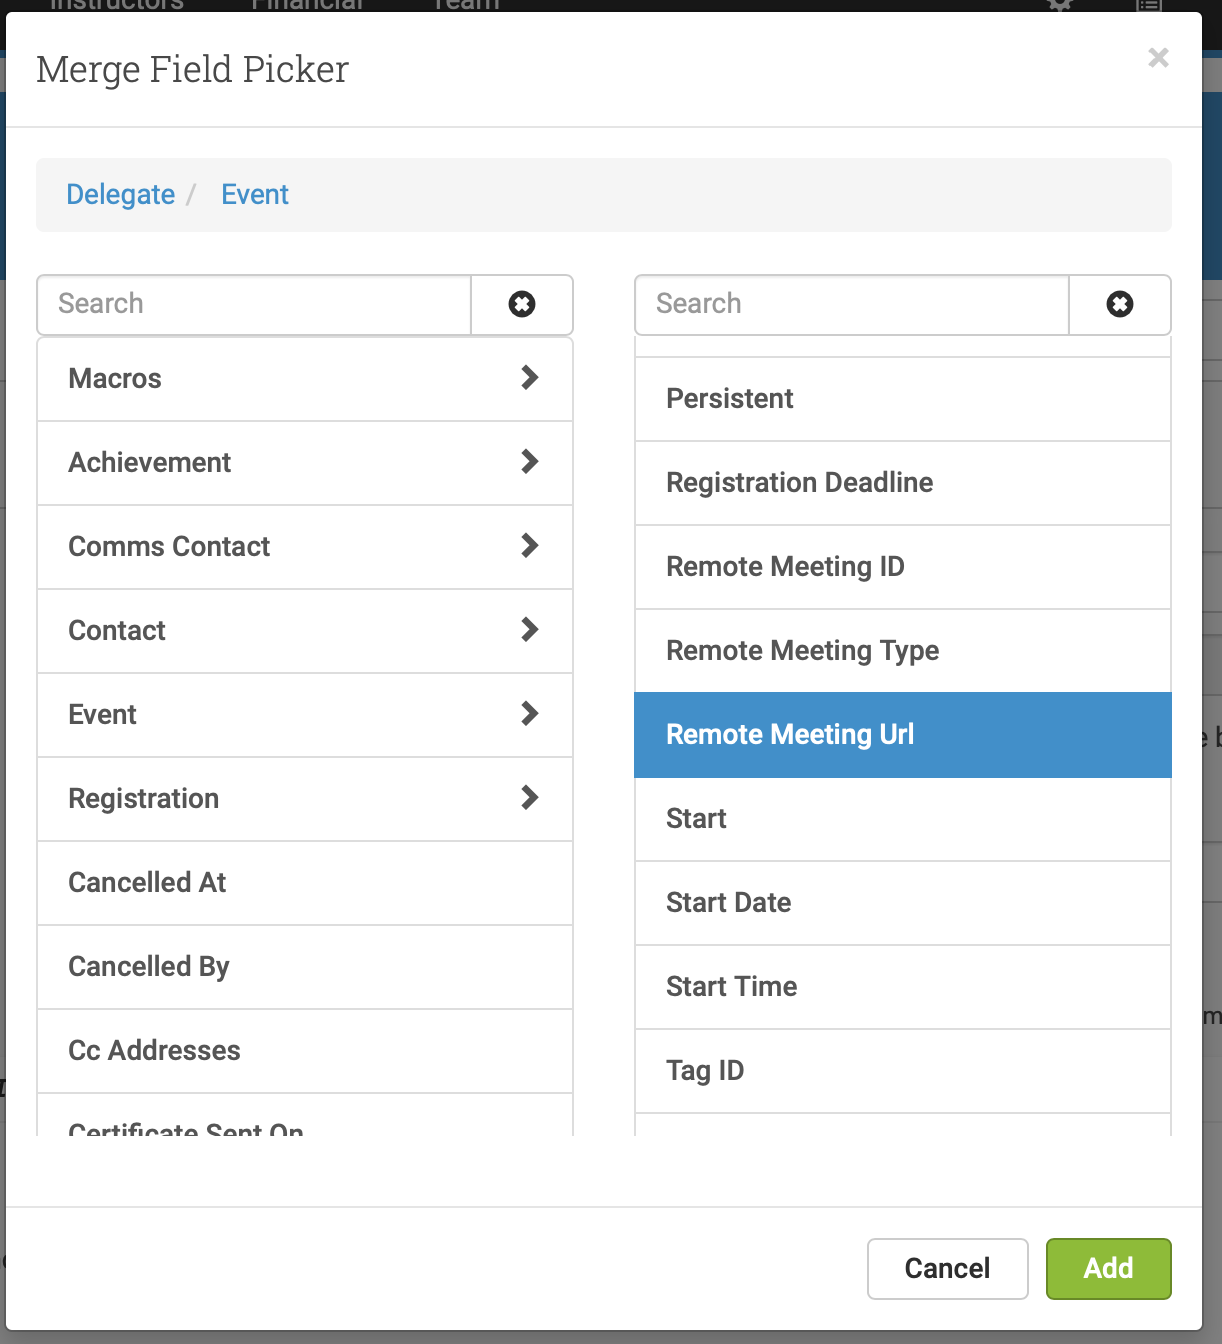
Task: Click the chevron beside Achievement
Action: click(x=530, y=463)
